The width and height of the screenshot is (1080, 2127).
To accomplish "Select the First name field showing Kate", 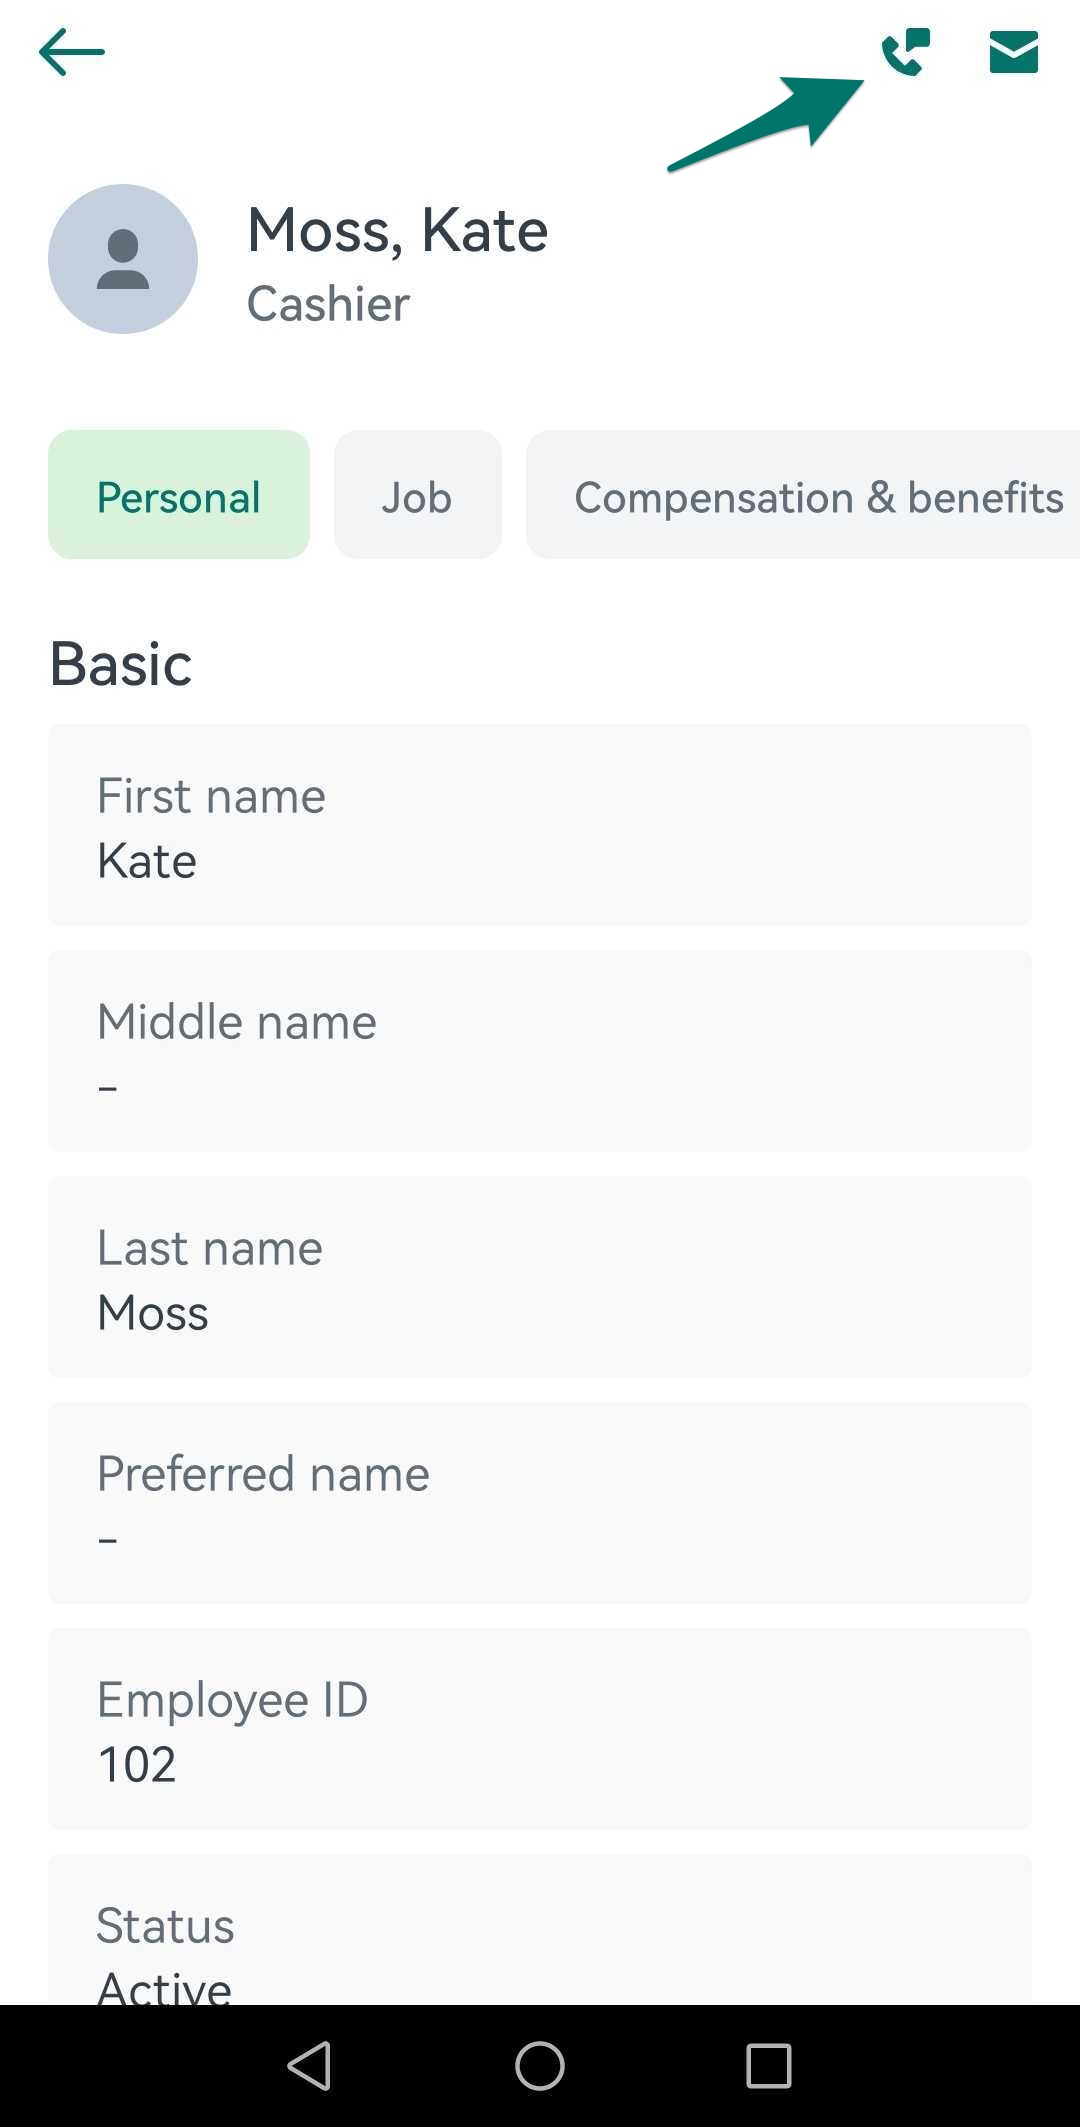I will tap(540, 825).
